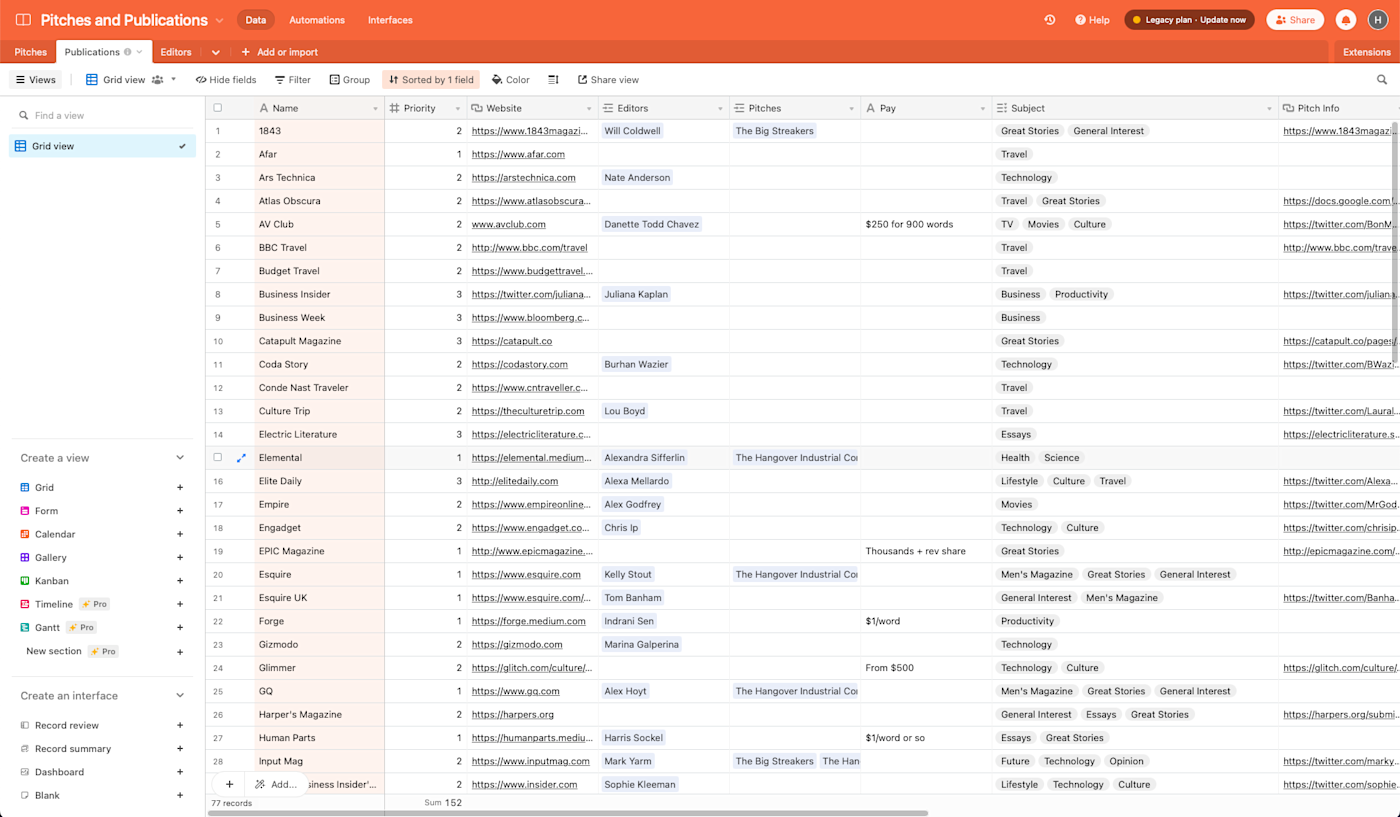Screen dimensions: 1400x817
Task: Open the Pitches column dropdown arrow
Action: (851, 109)
